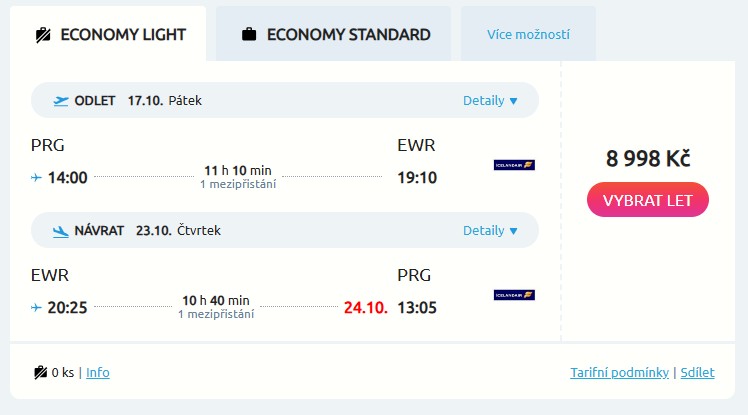Screen dimensions: 748x415
Task: Click the Sdílet share link
Action: point(697,373)
